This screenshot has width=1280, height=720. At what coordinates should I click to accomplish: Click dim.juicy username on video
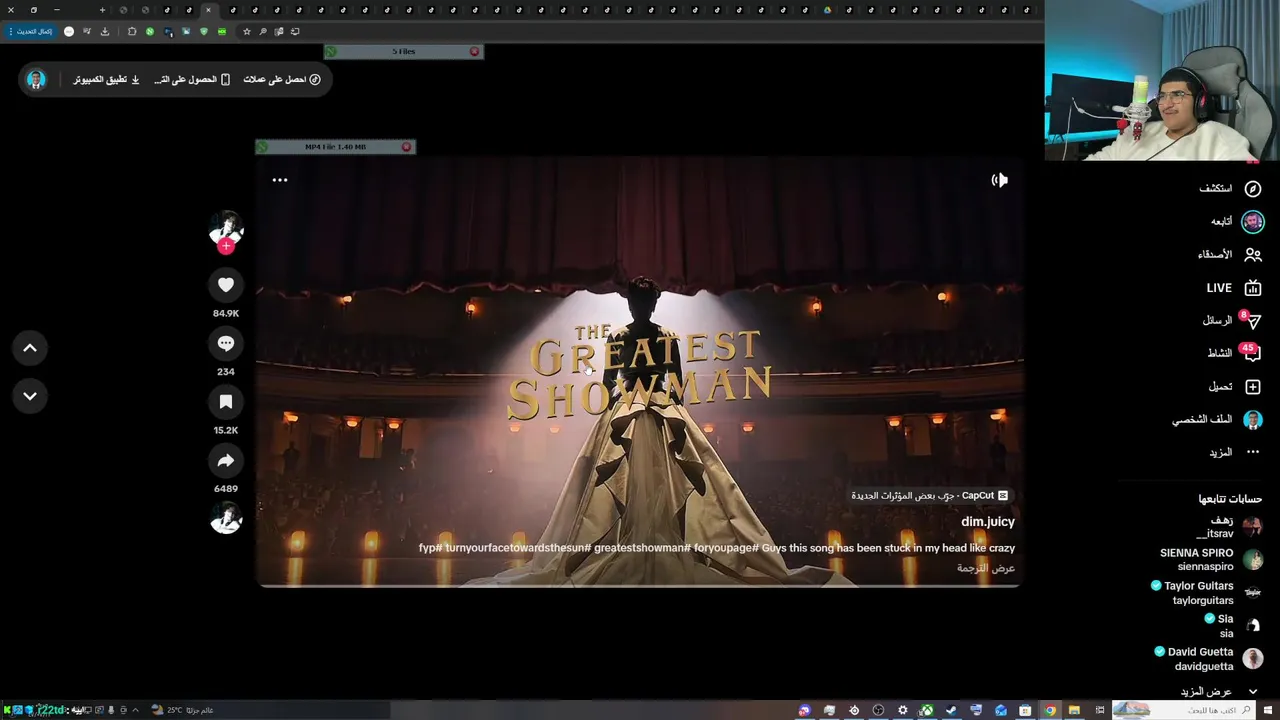pos(988,522)
